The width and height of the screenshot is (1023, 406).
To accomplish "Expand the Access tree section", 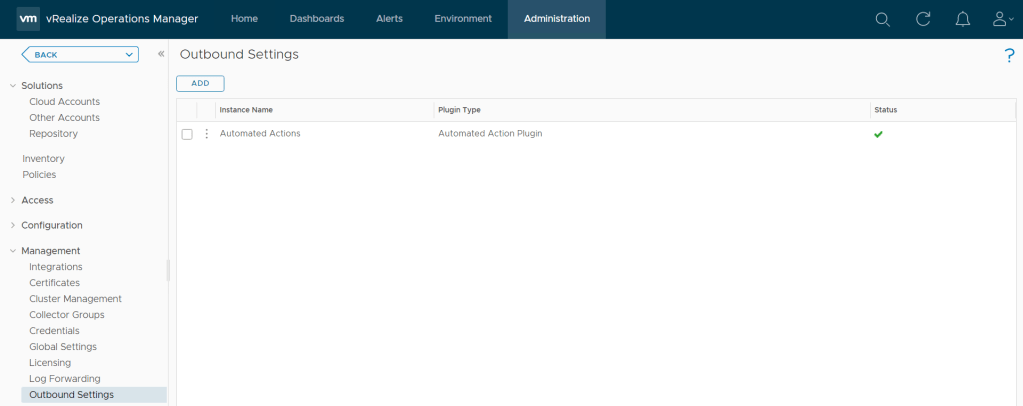I will pos(12,200).
